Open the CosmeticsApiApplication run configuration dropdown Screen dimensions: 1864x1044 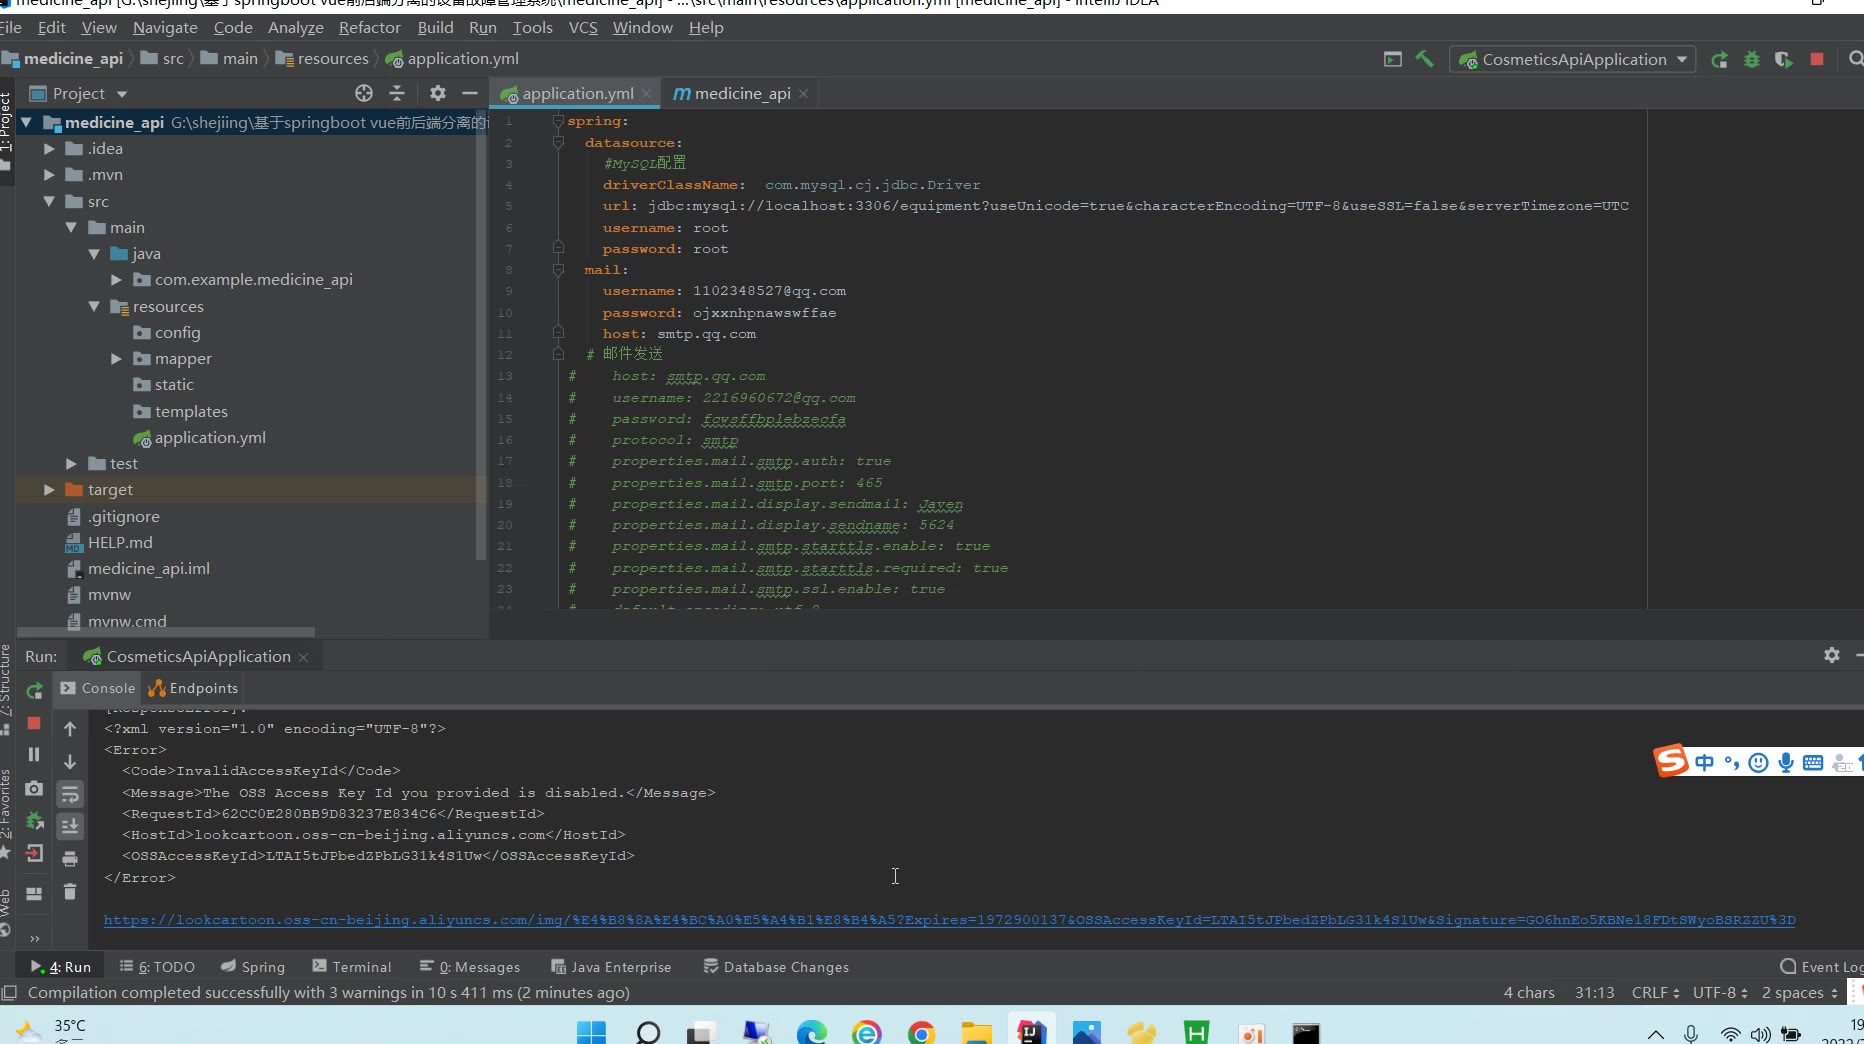pyautogui.click(x=1572, y=60)
